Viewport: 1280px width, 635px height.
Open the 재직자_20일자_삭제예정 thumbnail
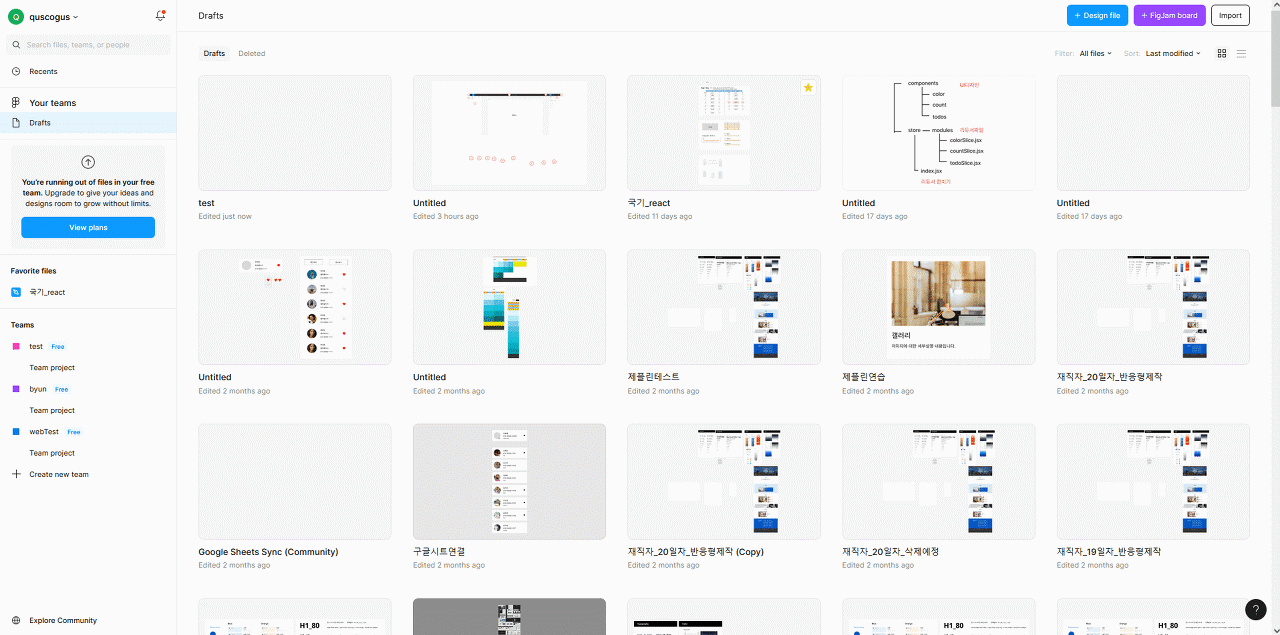click(938, 481)
